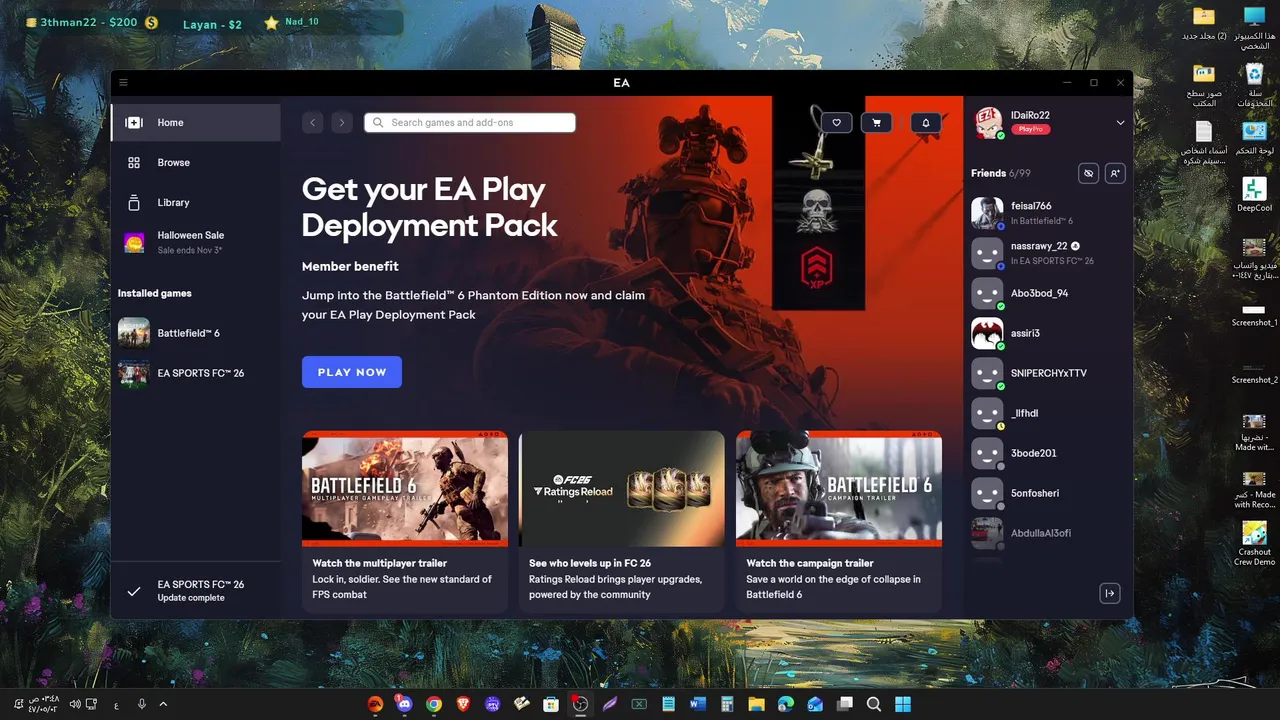Select the Screenshot_2 desktop file

click(1254, 373)
